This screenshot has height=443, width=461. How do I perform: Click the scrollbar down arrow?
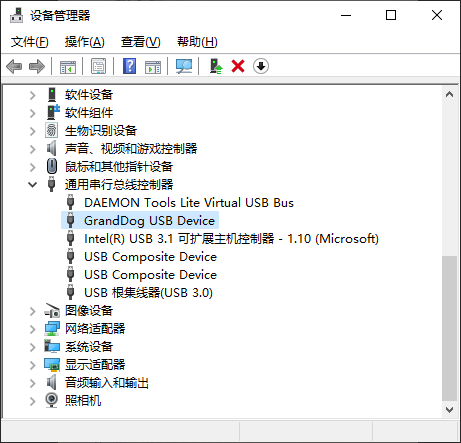pyautogui.click(x=449, y=410)
